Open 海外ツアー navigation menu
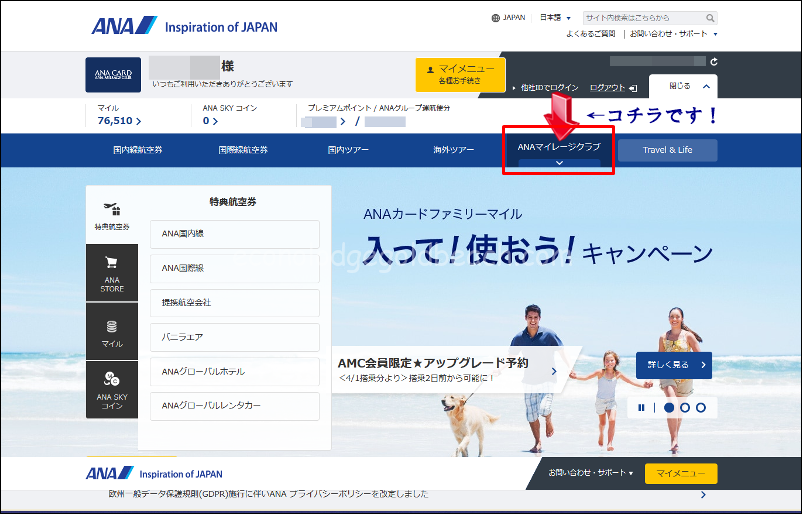This screenshot has width=802, height=514. coord(454,150)
